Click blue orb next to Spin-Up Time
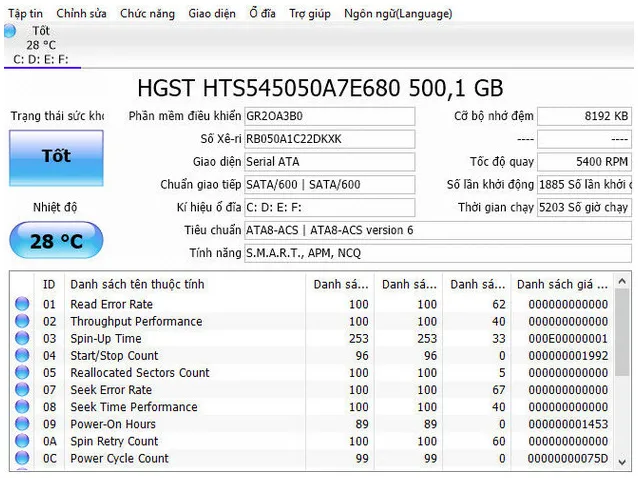The image size is (638, 478). pos(22,339)
